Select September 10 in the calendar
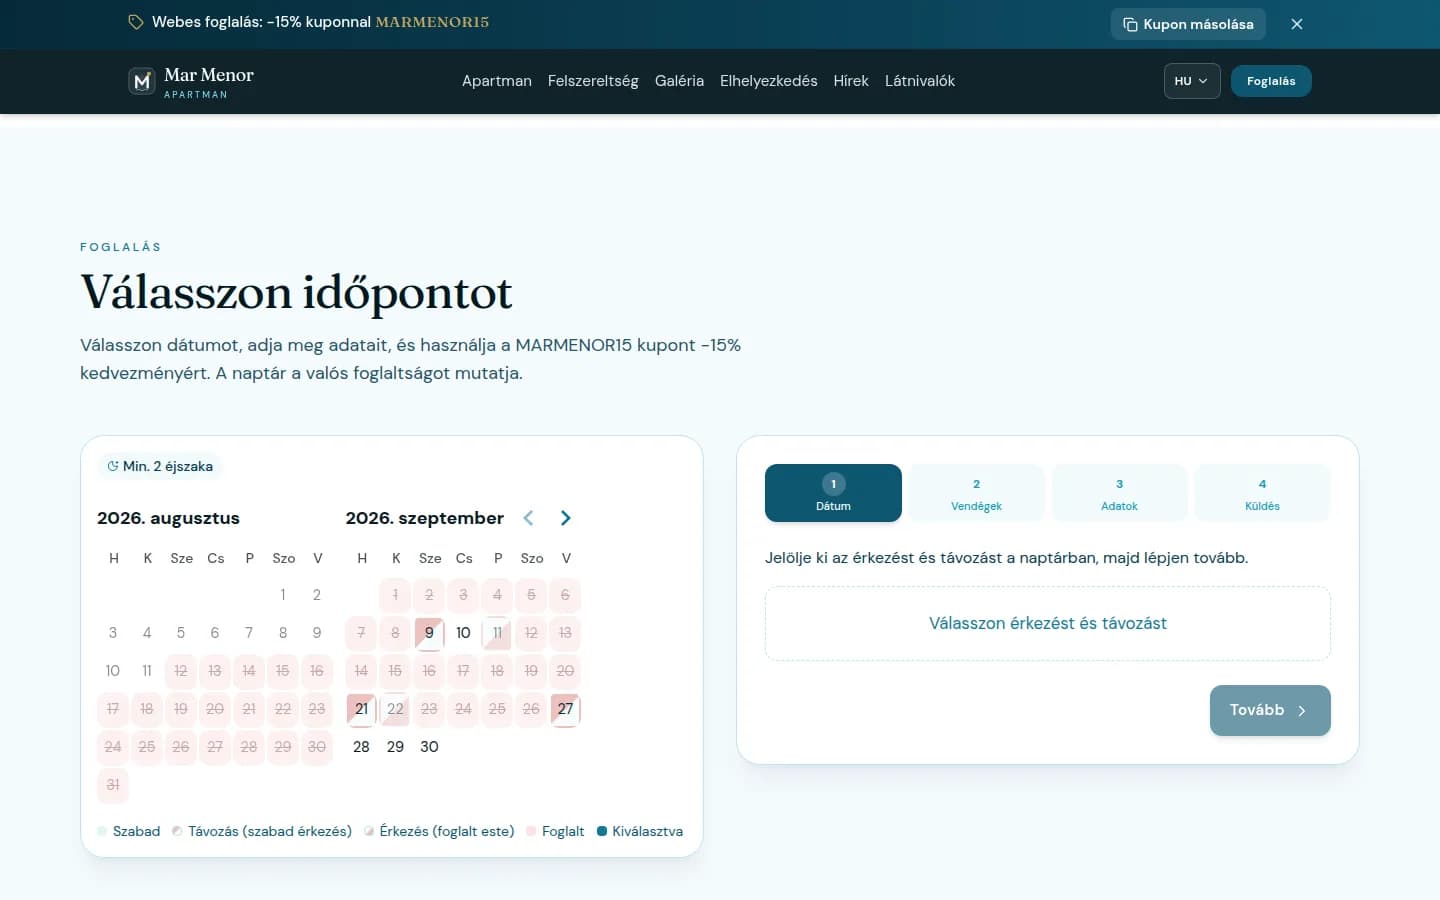The image size is (1440, 900). 463,633
